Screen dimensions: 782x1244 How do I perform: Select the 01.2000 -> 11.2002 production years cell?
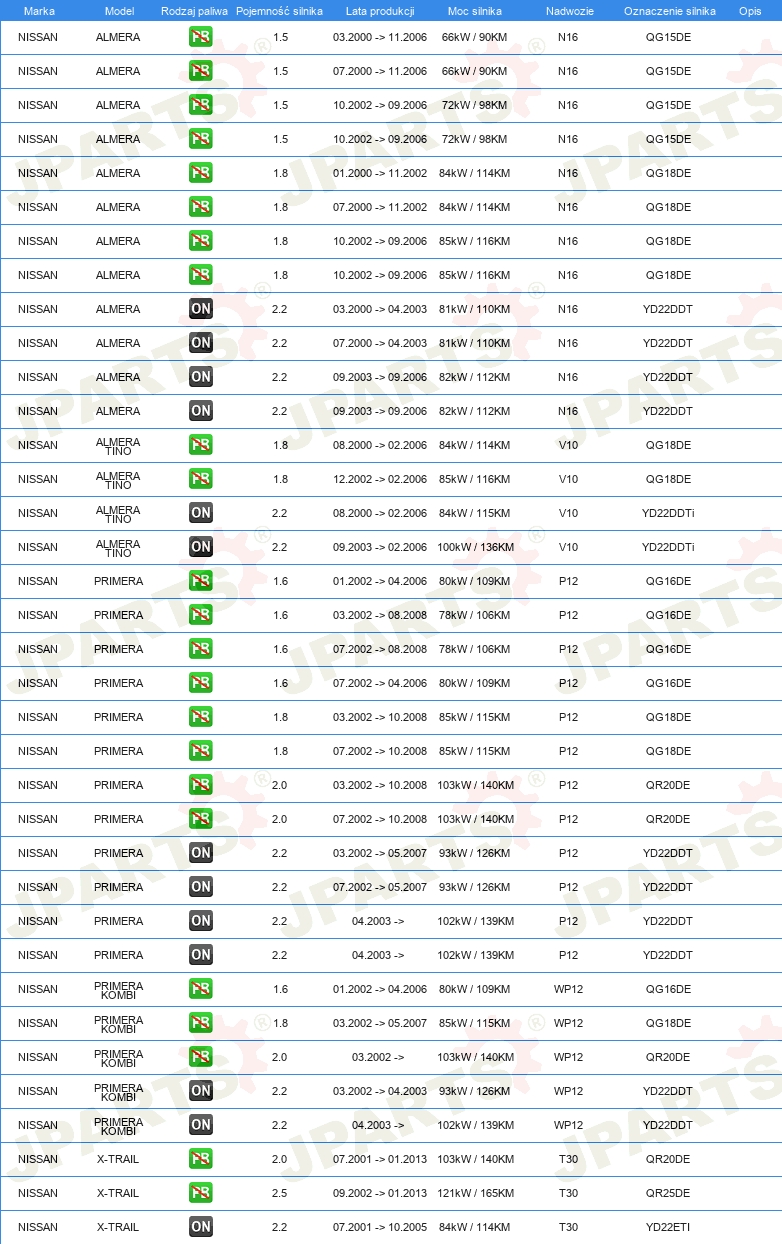coord(380,173)
